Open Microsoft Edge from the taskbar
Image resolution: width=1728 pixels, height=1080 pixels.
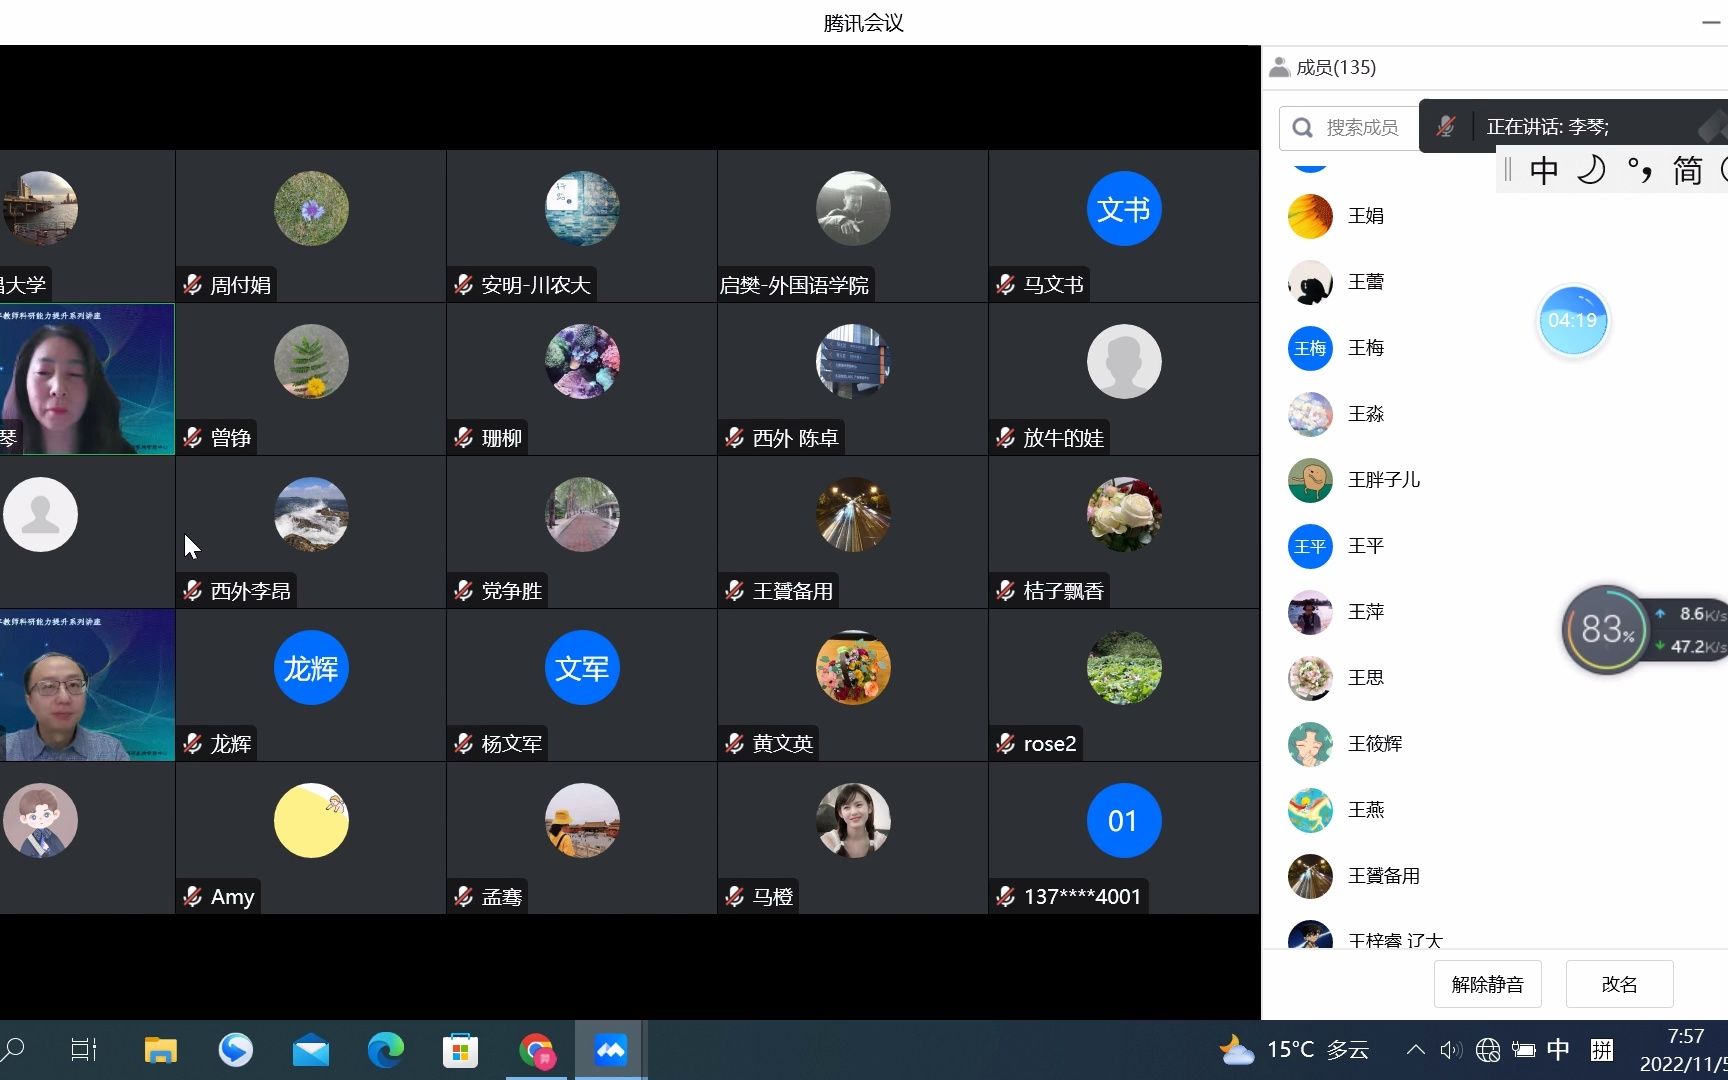(x=385, y=1050)
